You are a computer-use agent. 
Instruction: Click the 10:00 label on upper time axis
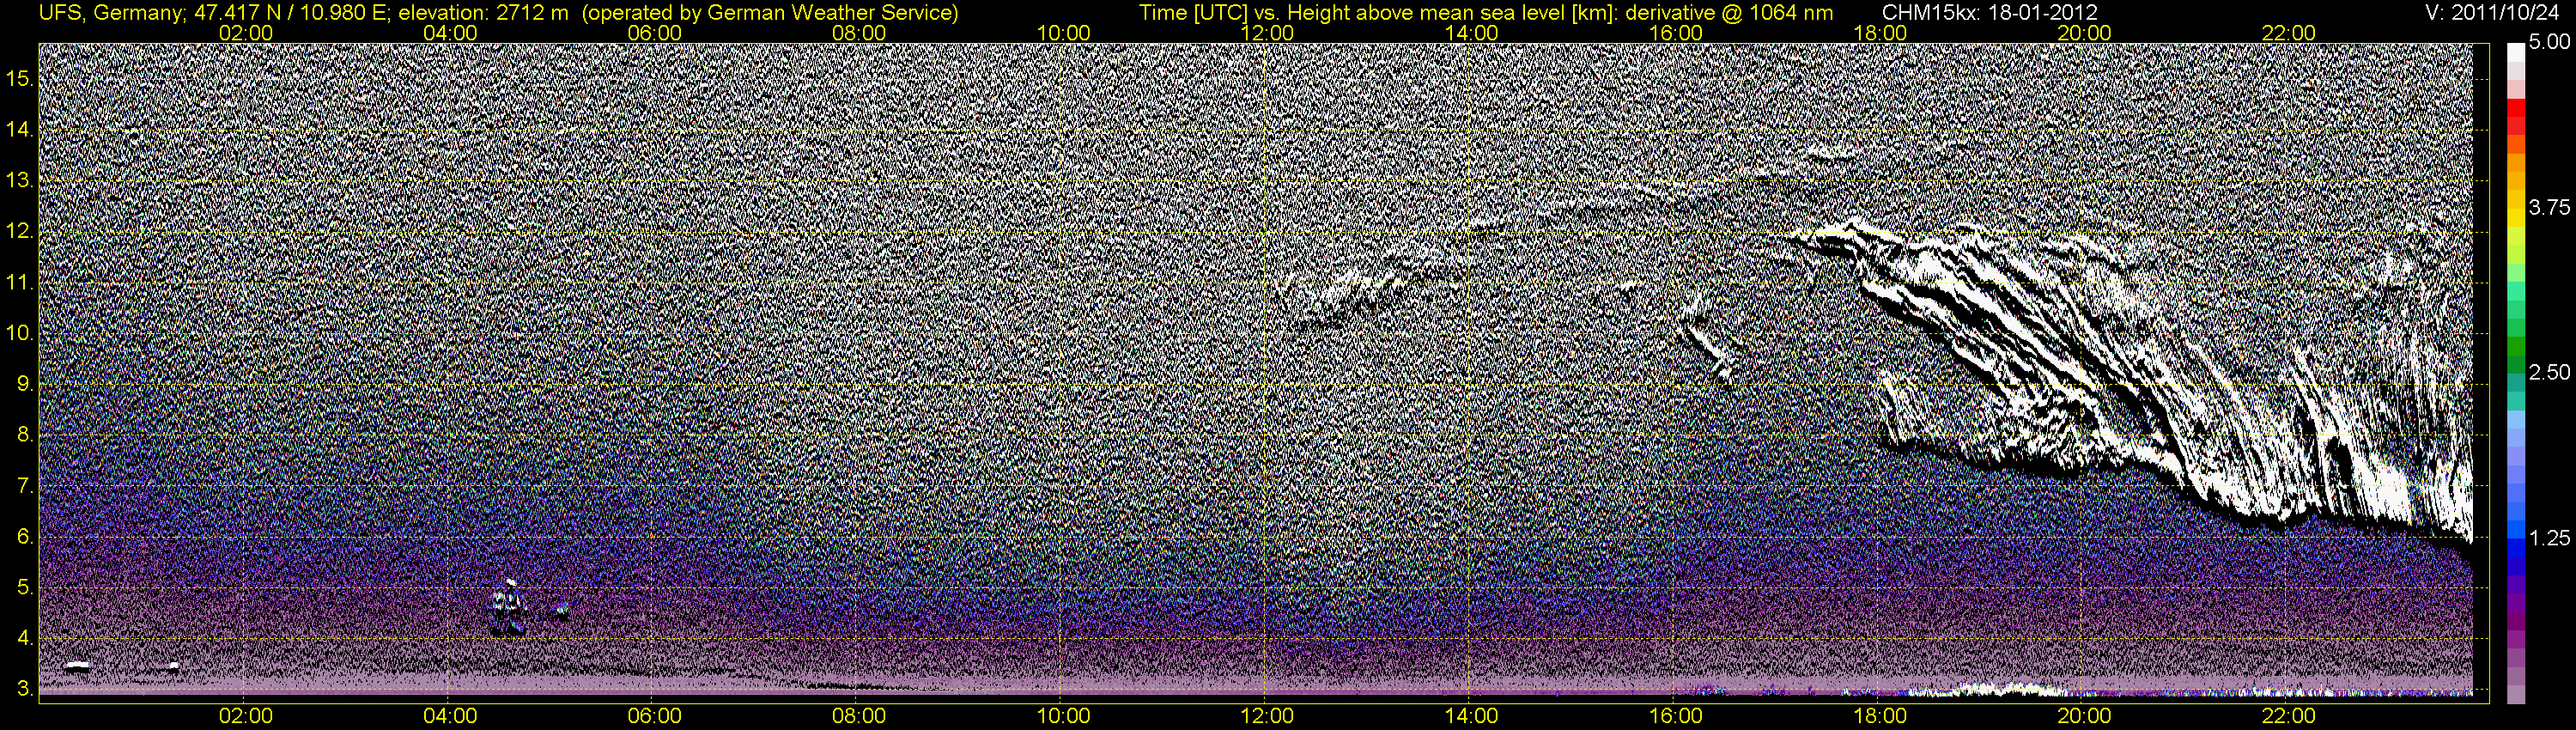click(x=1064, y=33)
